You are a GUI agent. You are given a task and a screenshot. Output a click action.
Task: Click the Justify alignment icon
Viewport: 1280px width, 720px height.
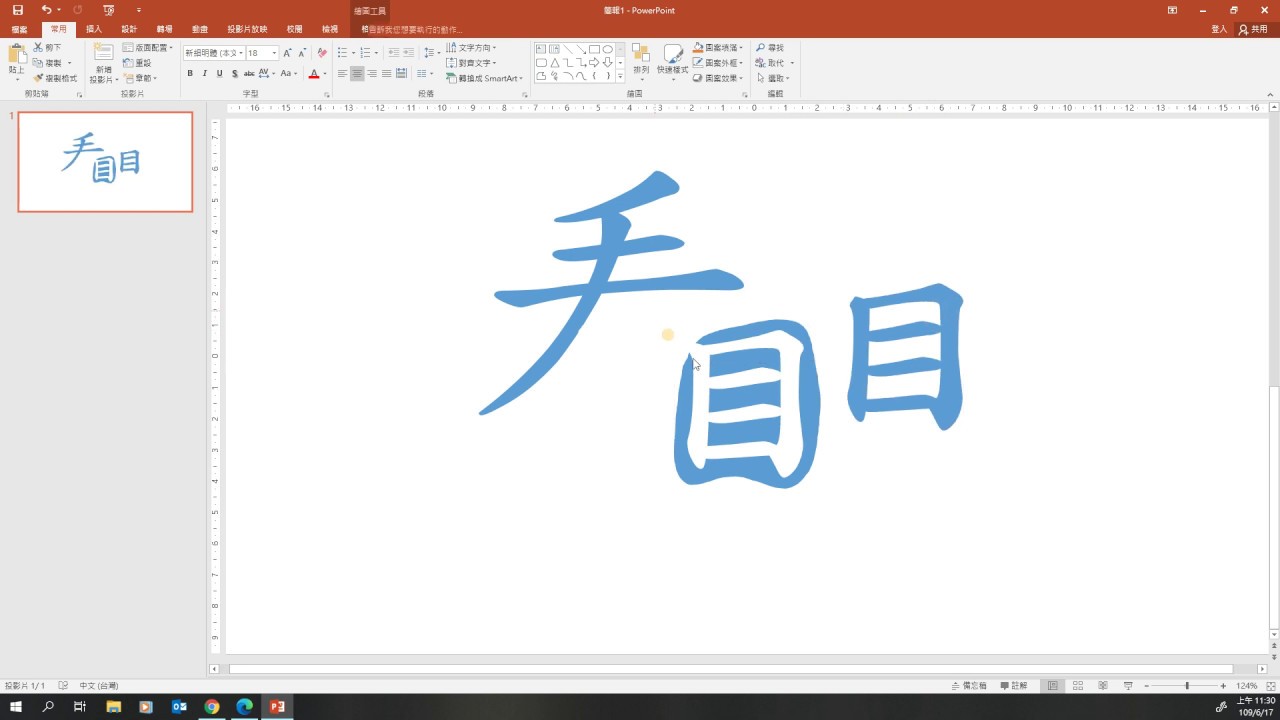pyautogui.click(x=387, y=74)
